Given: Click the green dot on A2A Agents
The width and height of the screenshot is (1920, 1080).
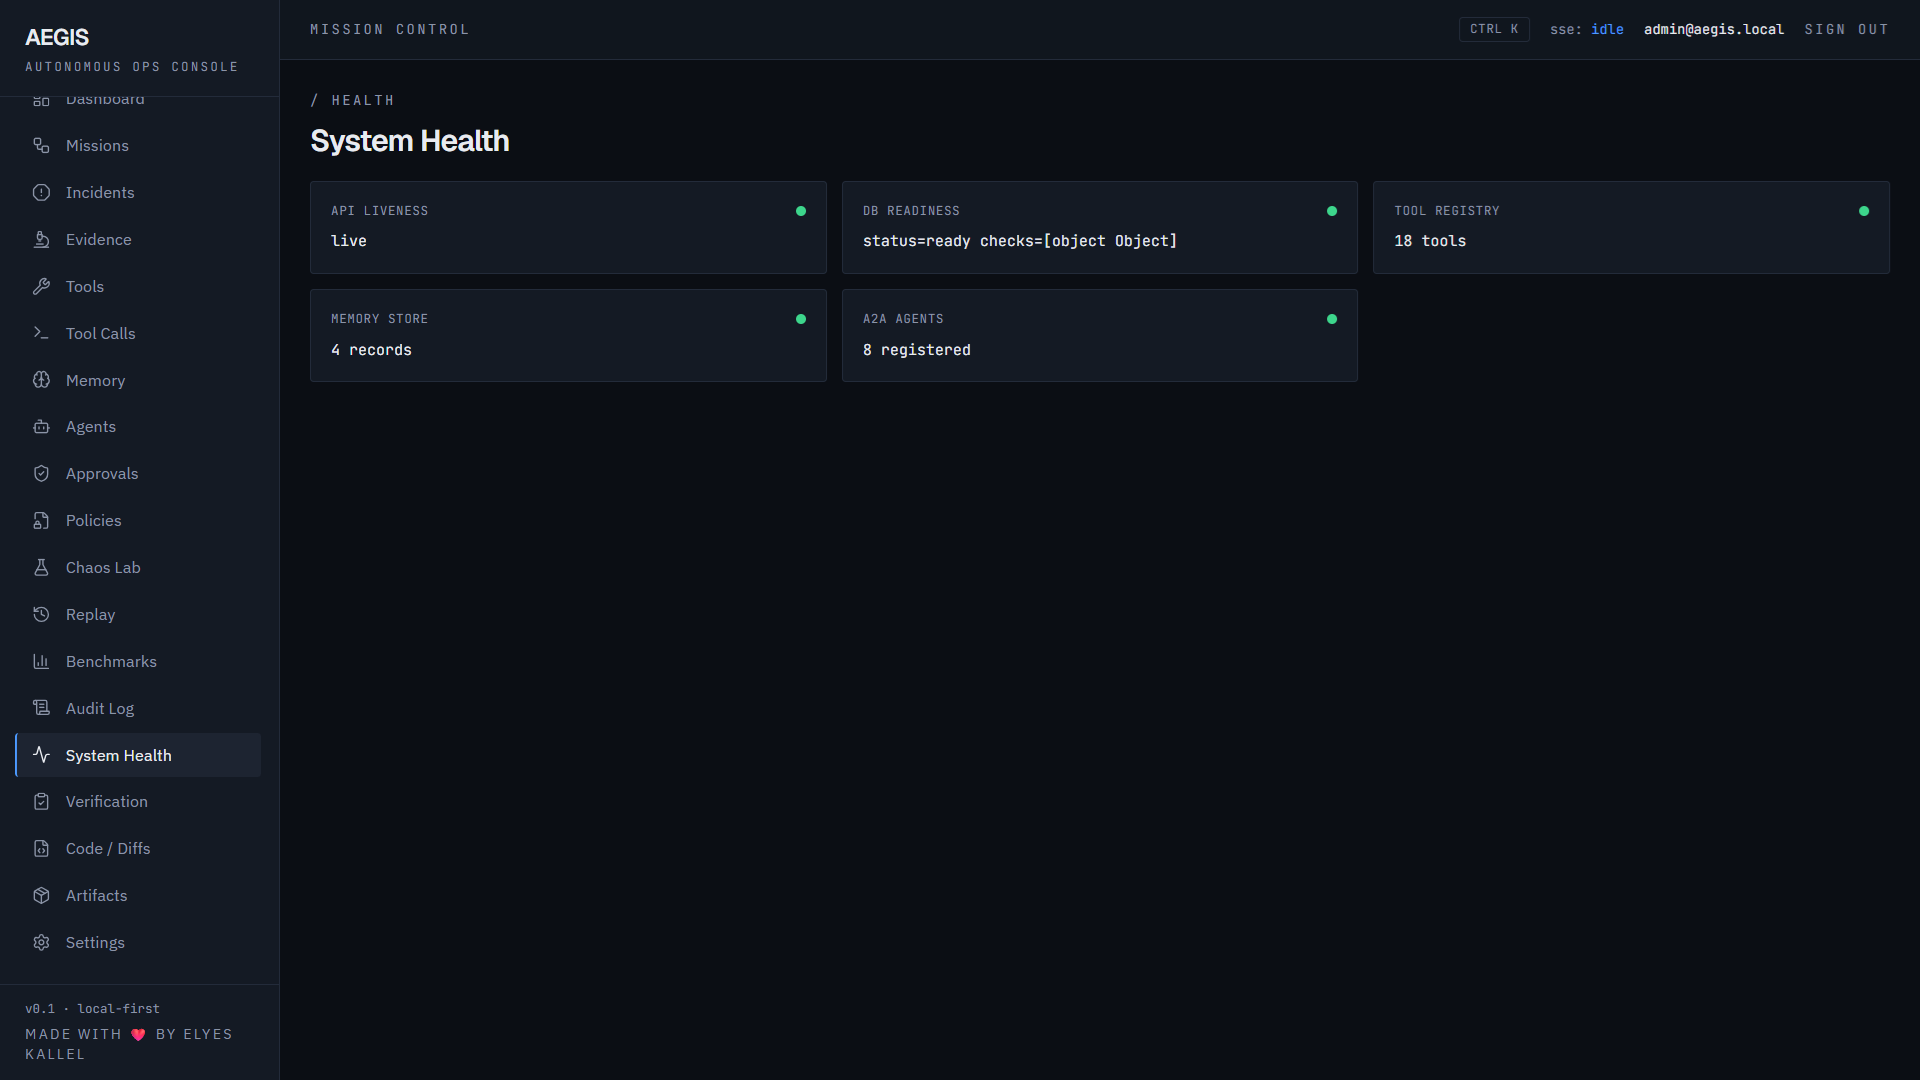Looking at the screenshot, I should [1332, 319].
